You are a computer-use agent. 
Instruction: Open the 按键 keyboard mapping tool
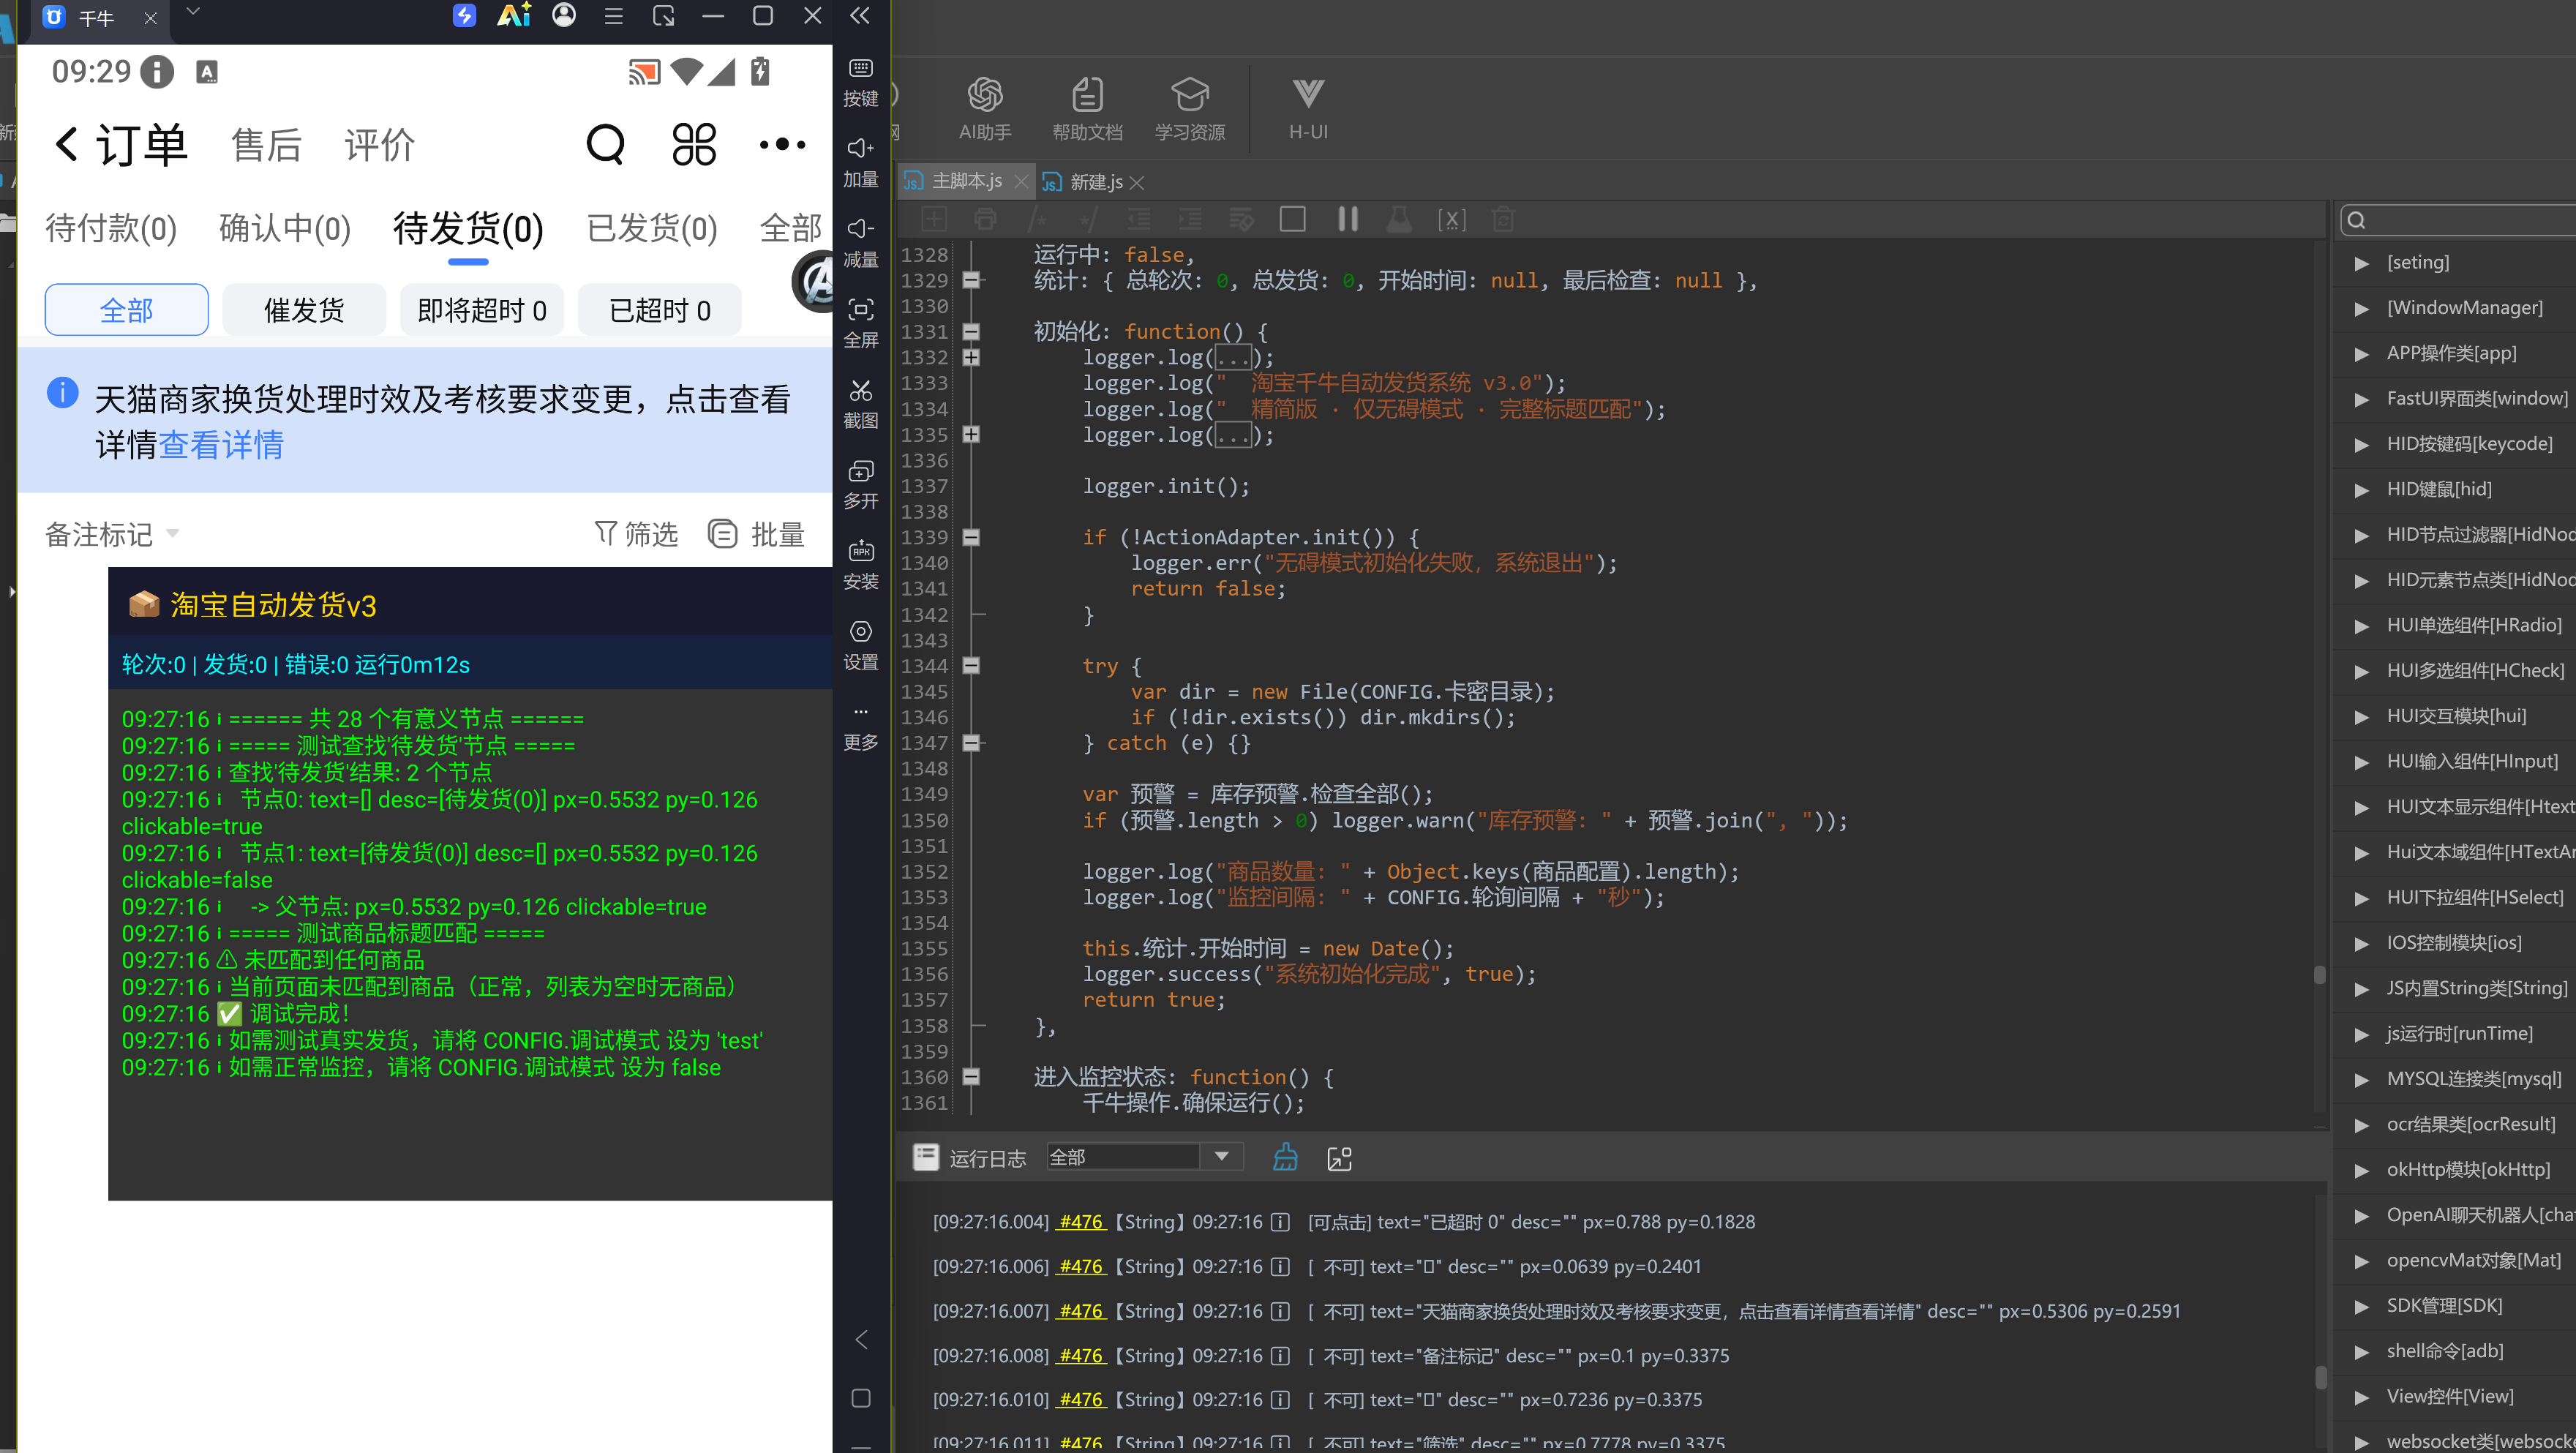(860, 81)
